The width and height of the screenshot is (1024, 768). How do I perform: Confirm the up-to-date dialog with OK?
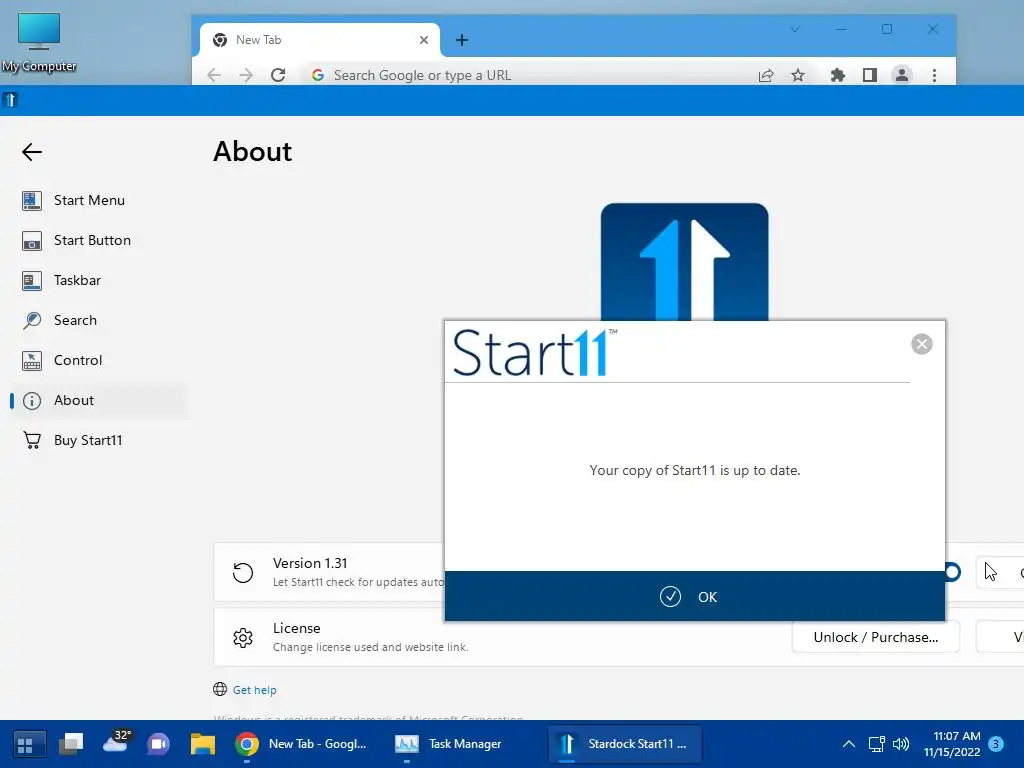[694, 596]
